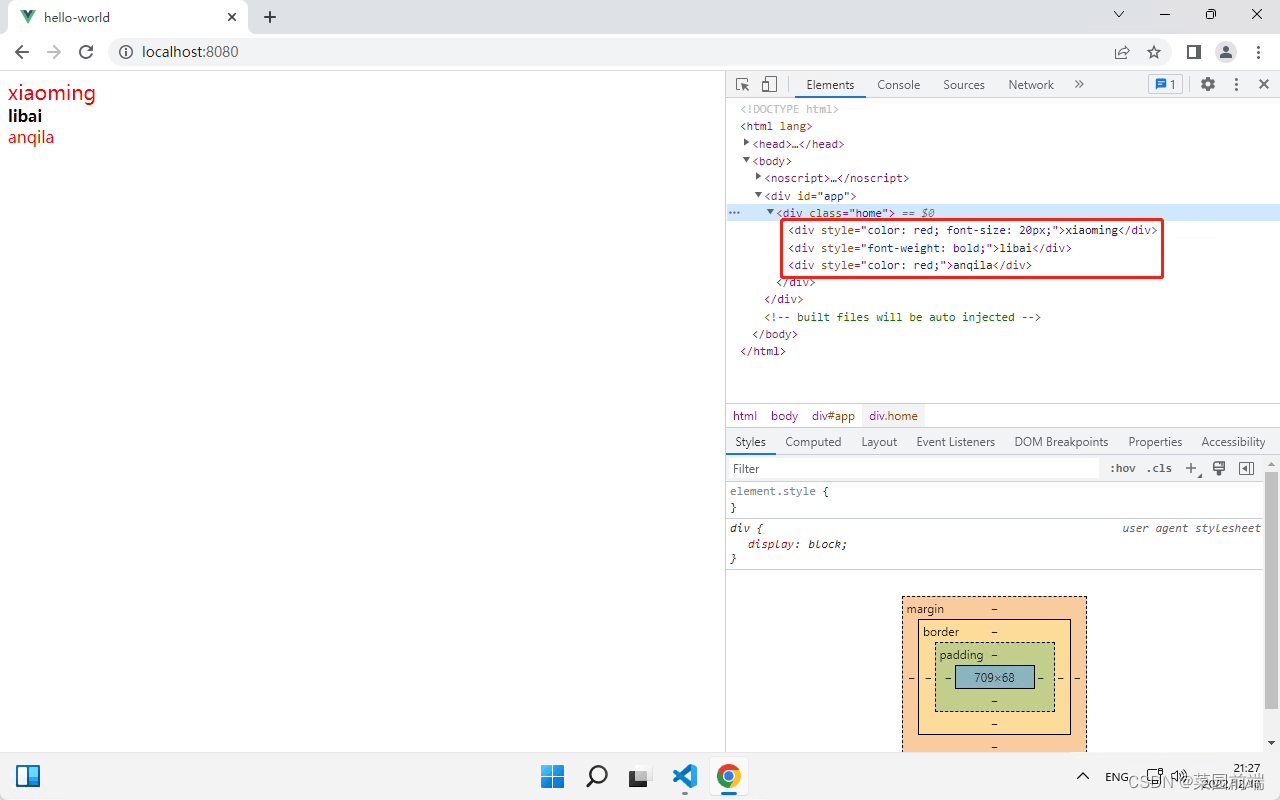Toggle the browser side panel icon
The height and width of the screenshot is (800, 1280).
tap(1194, 52)
